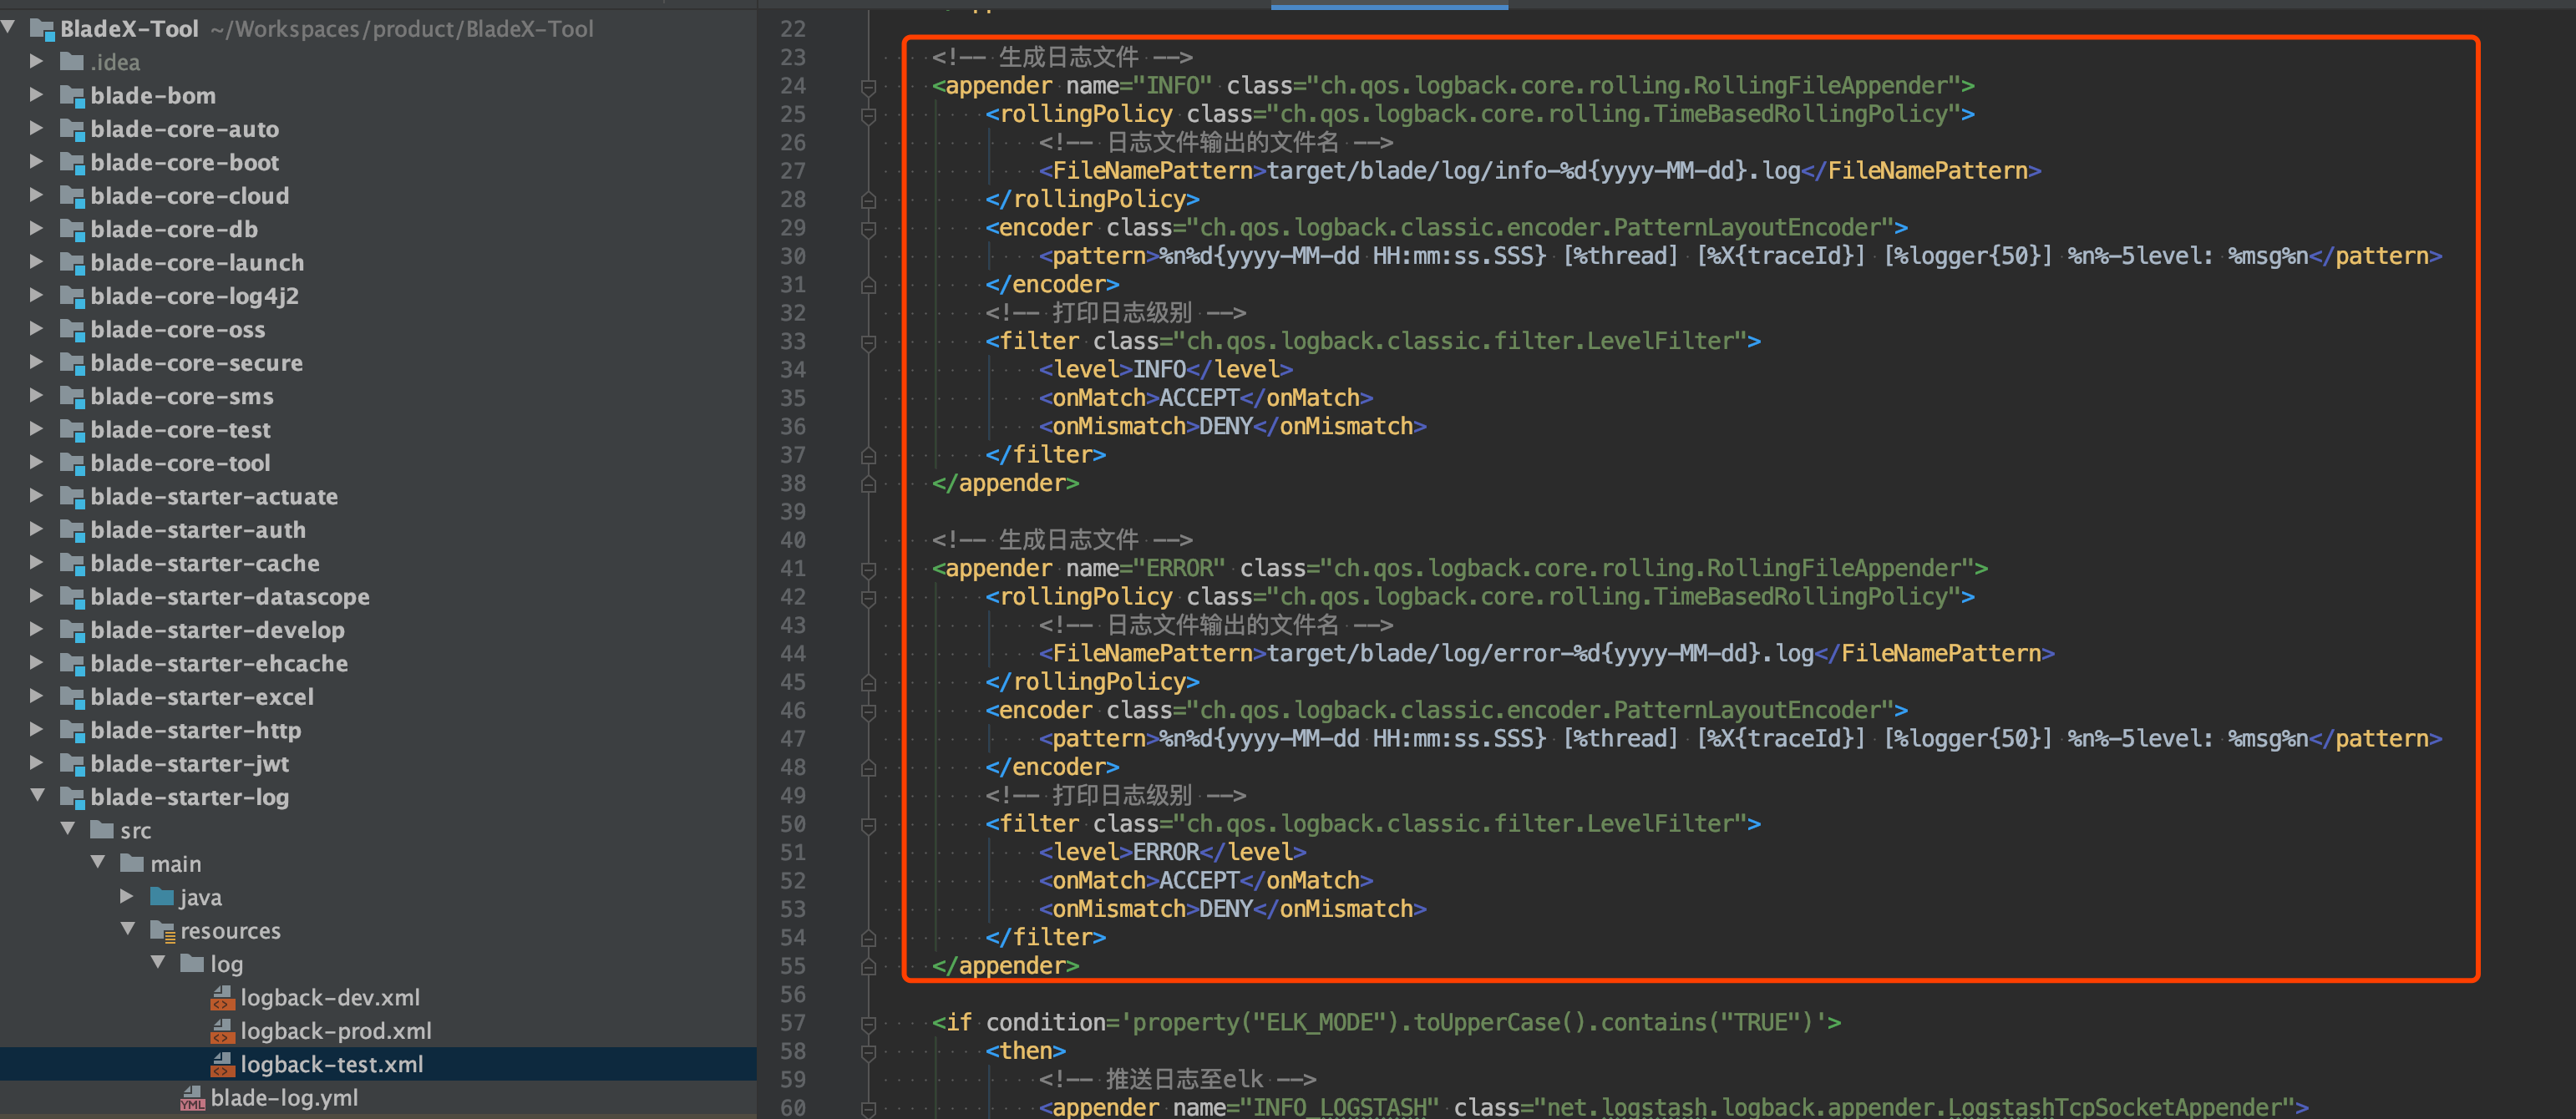Click the blade-core-db module folder icon
2576x1119 pixels.
pyautogui.click(x=72, y=229)
